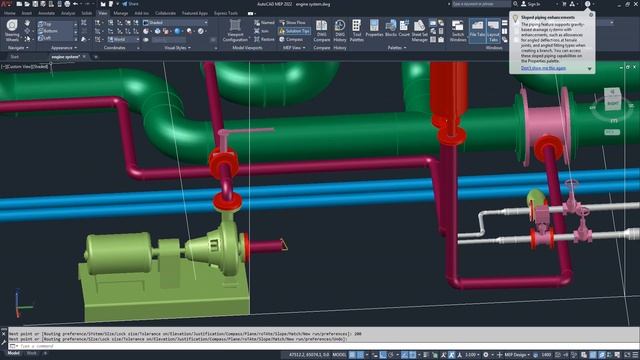
Task: Click Switch Windows
Action: point(458,31)
